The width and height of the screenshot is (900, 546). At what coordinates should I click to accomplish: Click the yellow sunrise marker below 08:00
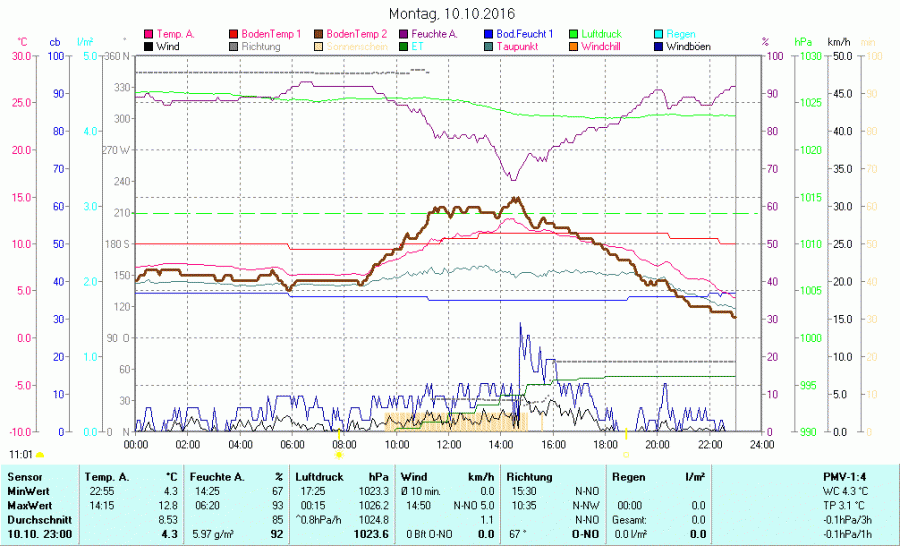click(x=338, y=454)
